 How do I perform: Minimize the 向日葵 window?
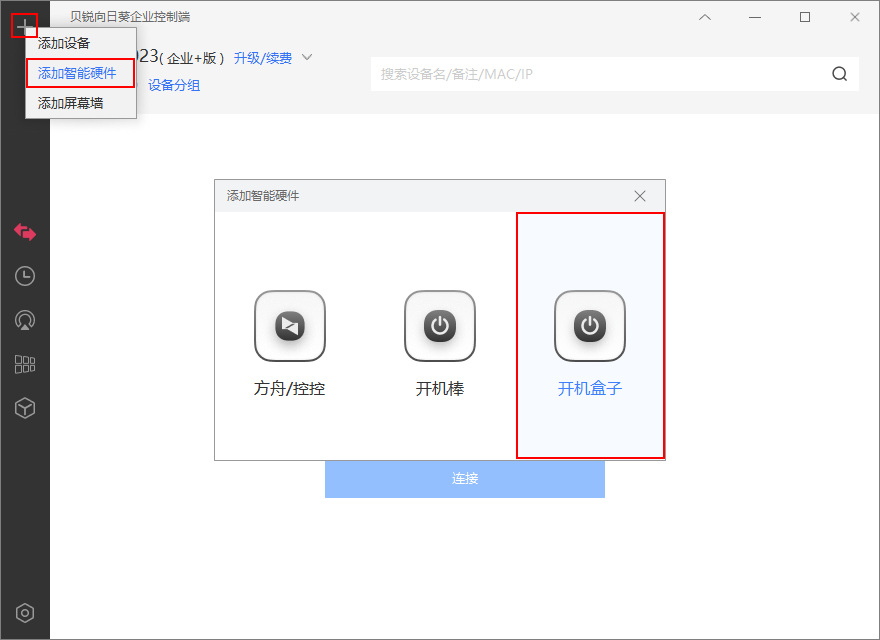pos(755,17)
